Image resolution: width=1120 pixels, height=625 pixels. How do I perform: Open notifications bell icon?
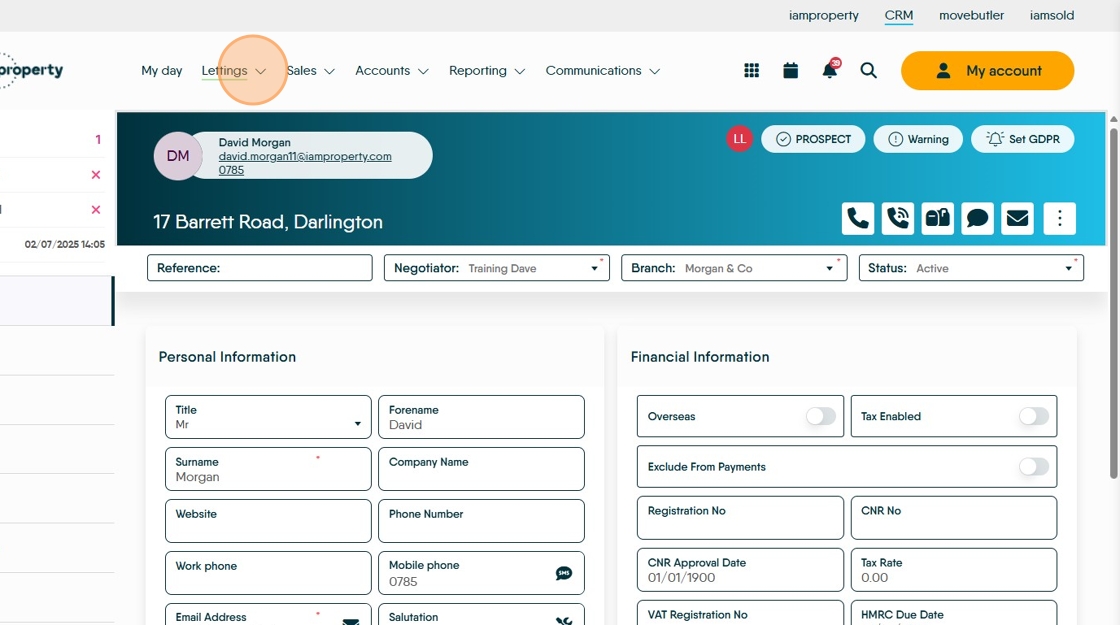(830, 69)
